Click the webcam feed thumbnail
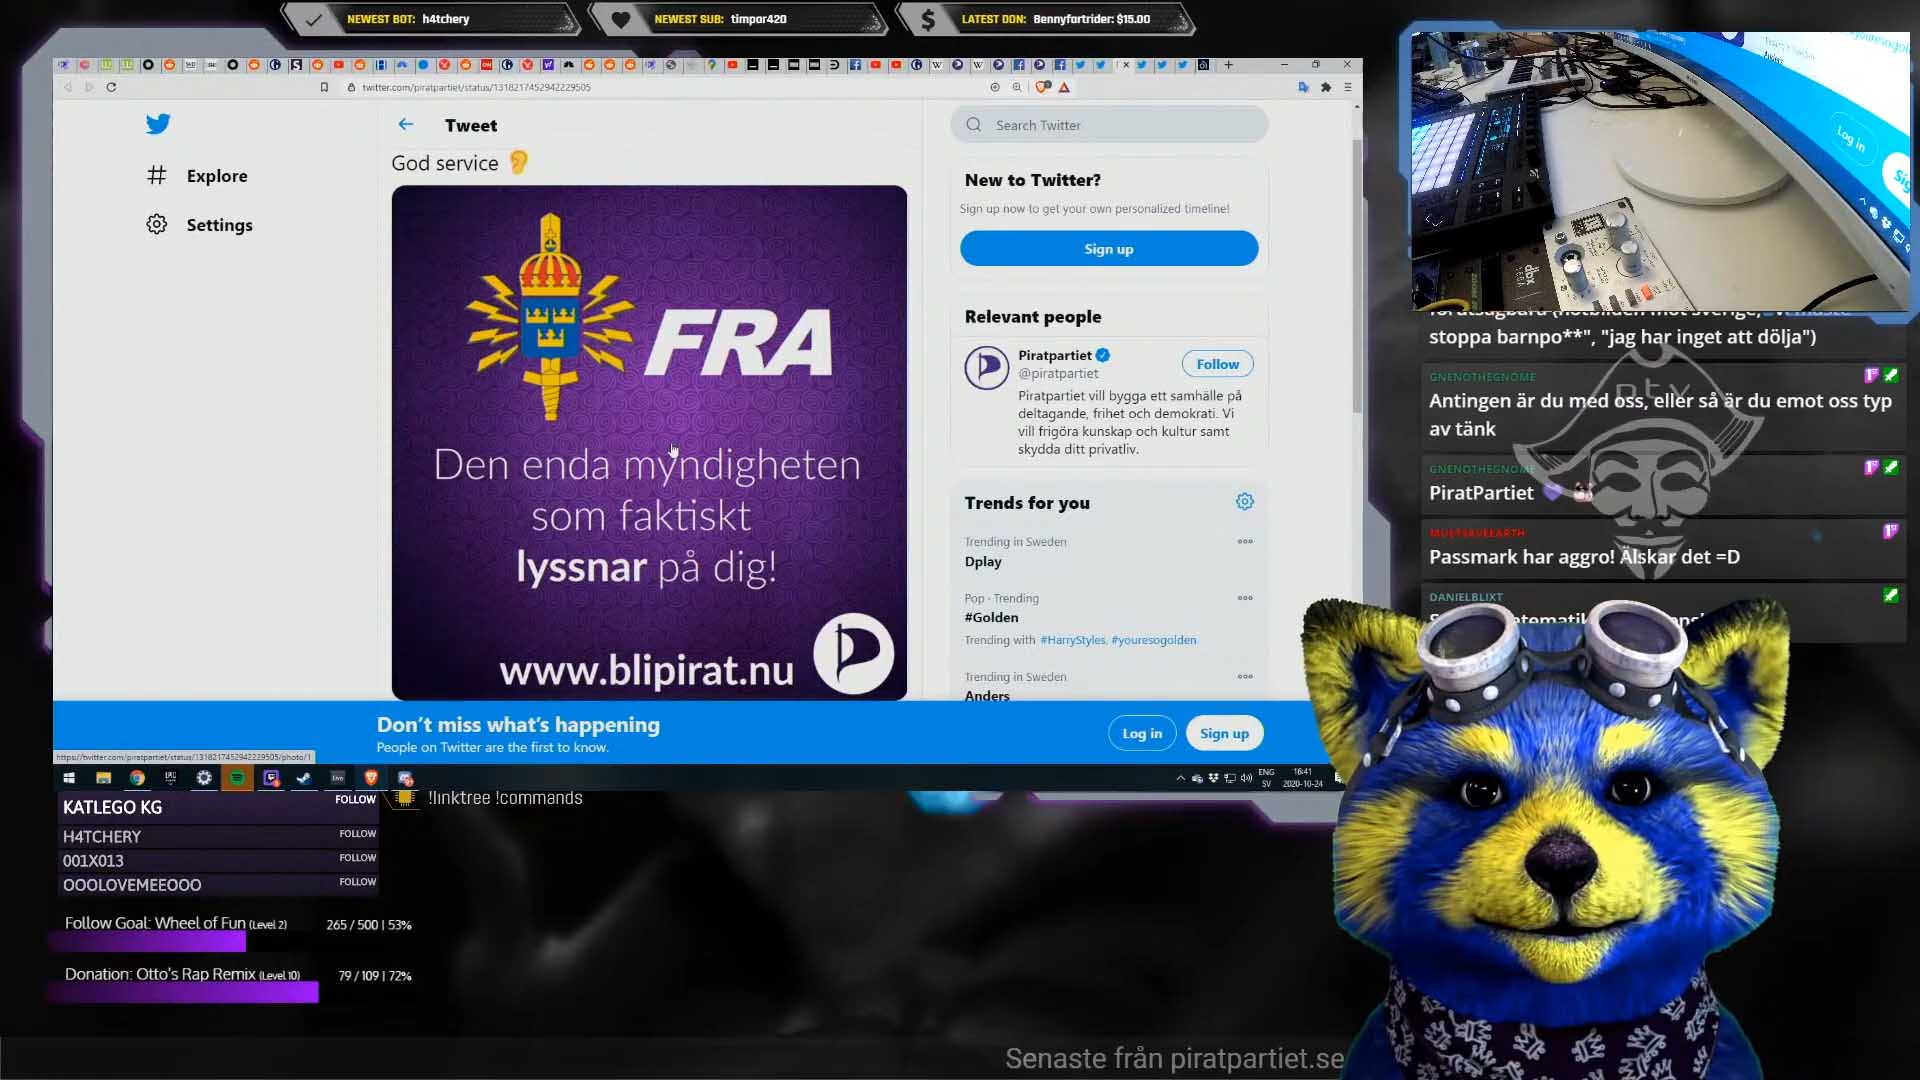 point(1660,171)
